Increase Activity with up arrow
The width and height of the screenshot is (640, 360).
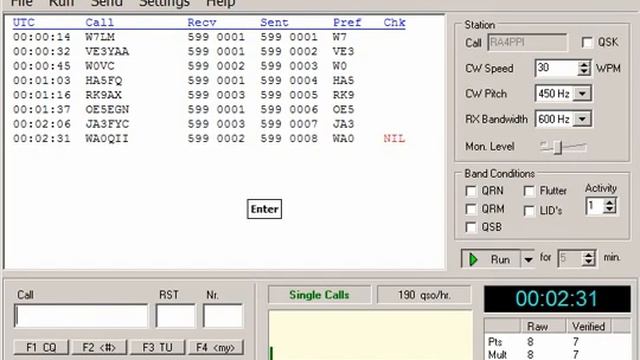(610, 203)
